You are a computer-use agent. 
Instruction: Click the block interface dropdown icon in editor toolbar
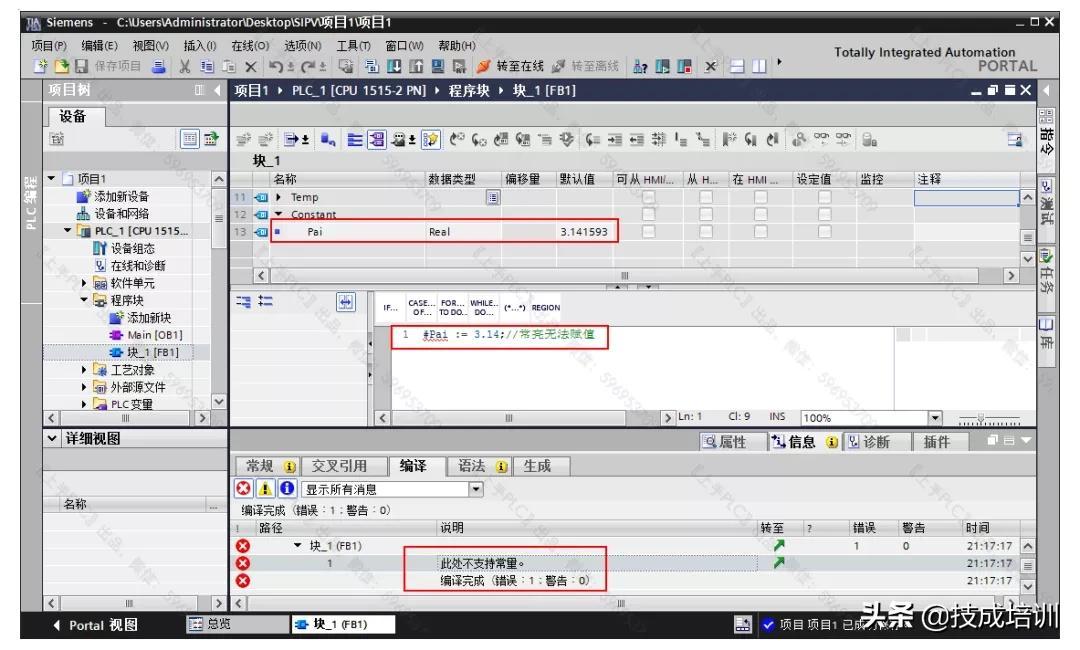point(296,140)
